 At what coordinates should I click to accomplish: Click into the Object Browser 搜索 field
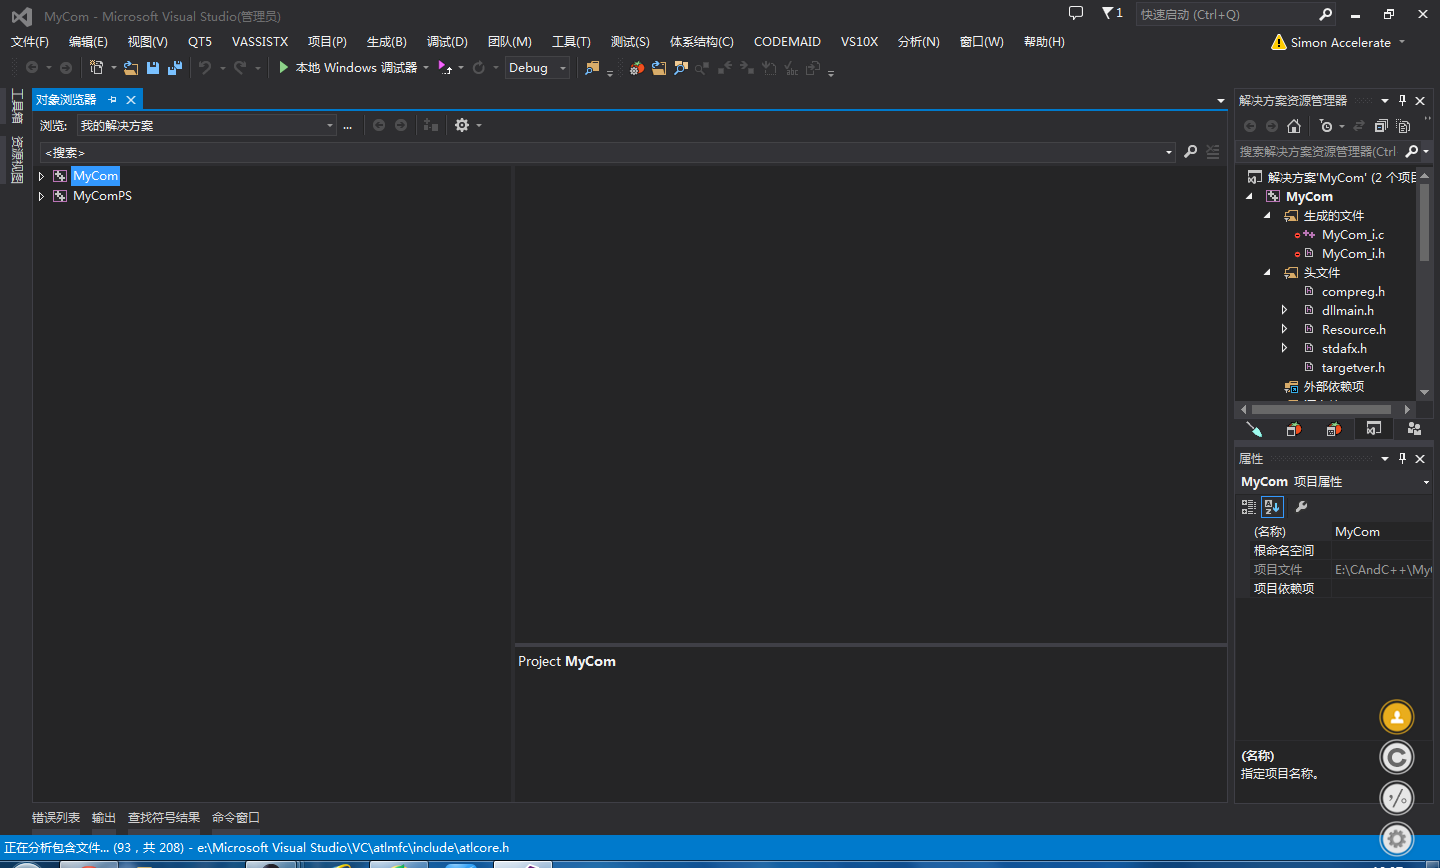tap(607, 152)
